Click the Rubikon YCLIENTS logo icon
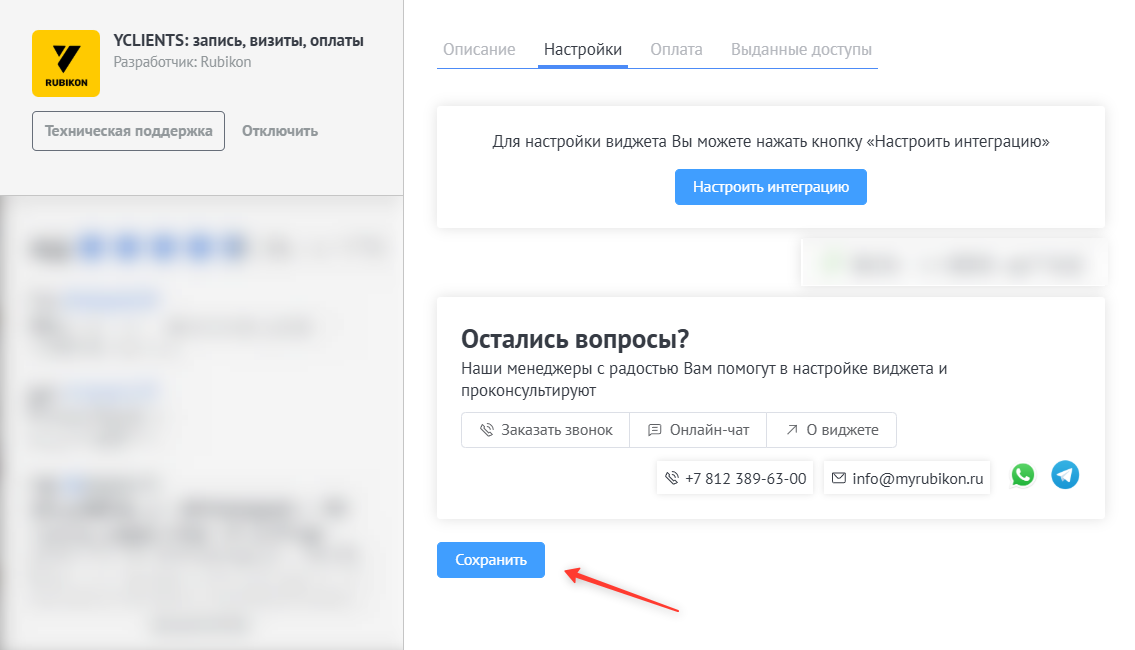The image size is (1135, 650). pos(66,64)
